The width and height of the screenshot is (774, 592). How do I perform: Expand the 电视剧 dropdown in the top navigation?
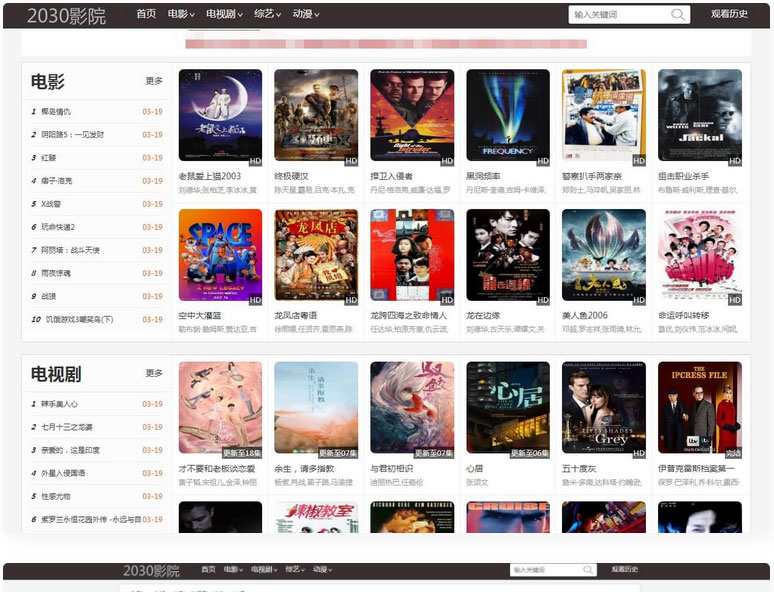[x=223, y=14]
